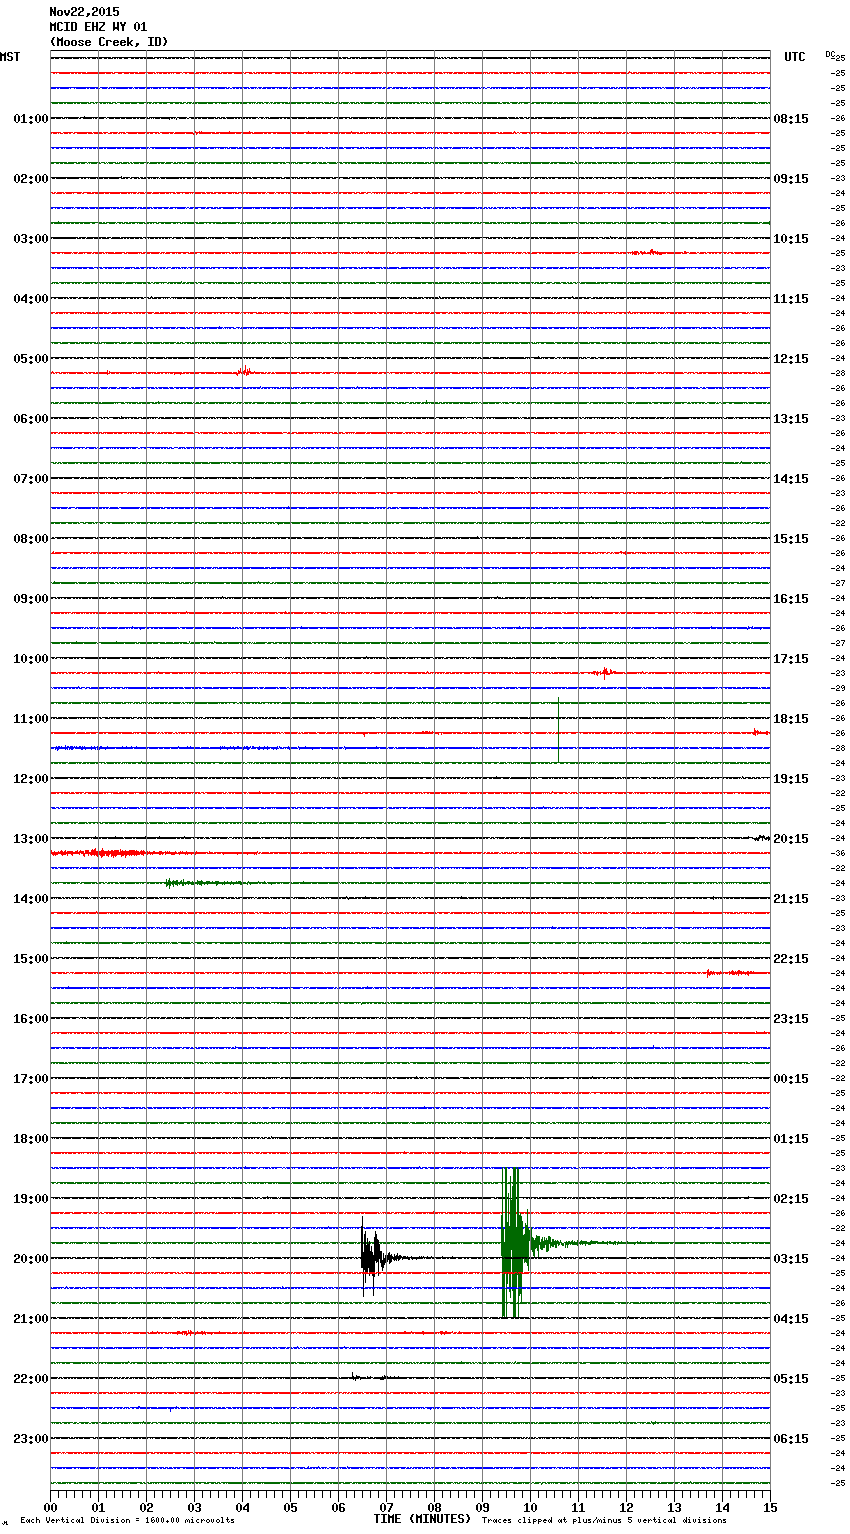Click the date label Nov22,2015
The image size is (850, 1534).
(84, 12)
